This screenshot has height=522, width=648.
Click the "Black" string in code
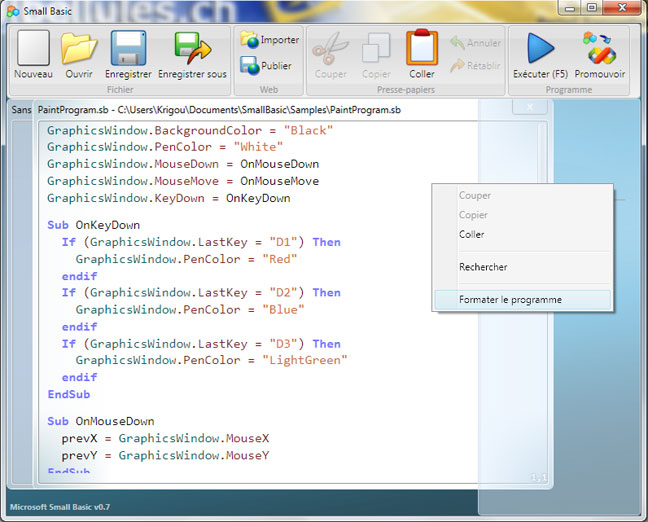308,131
